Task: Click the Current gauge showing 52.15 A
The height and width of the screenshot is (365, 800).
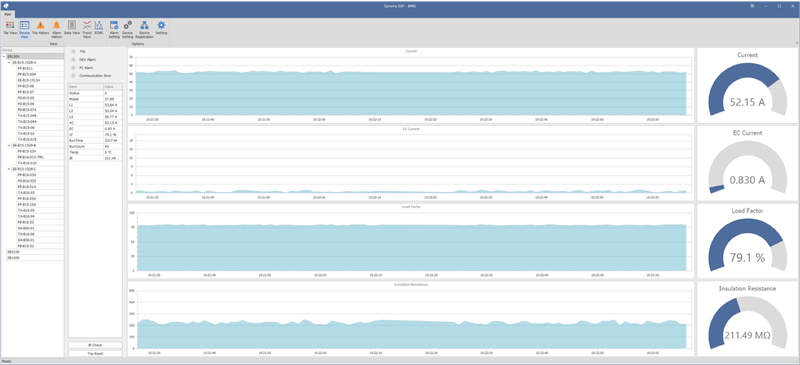Action: 747,86
